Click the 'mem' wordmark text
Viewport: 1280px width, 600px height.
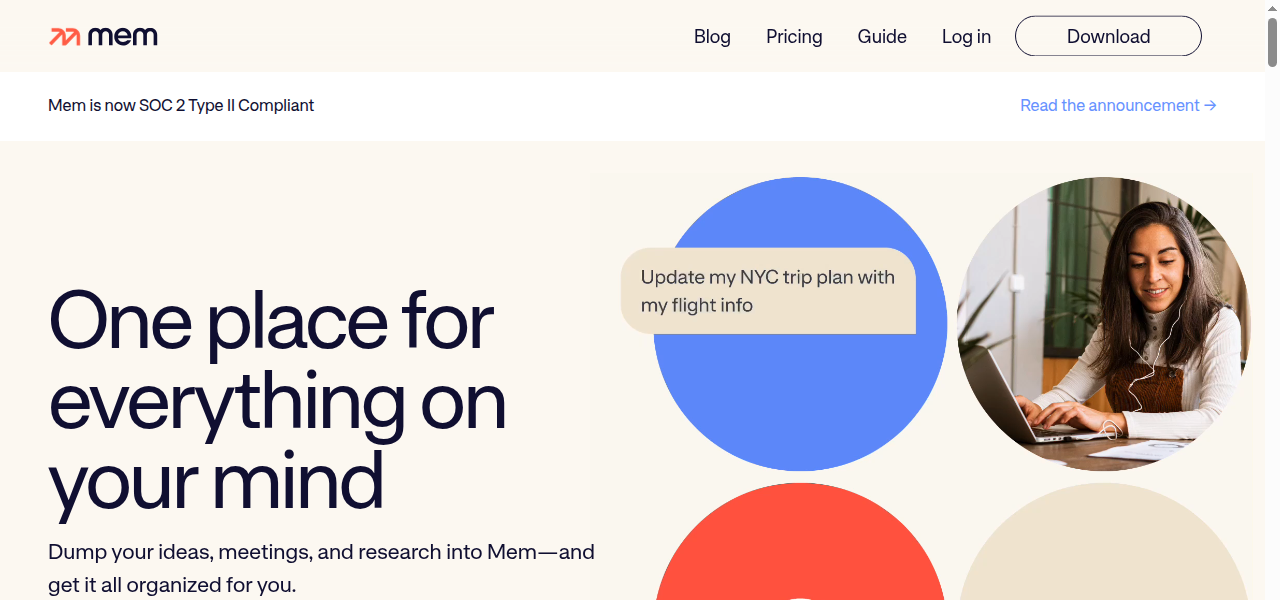123,37
